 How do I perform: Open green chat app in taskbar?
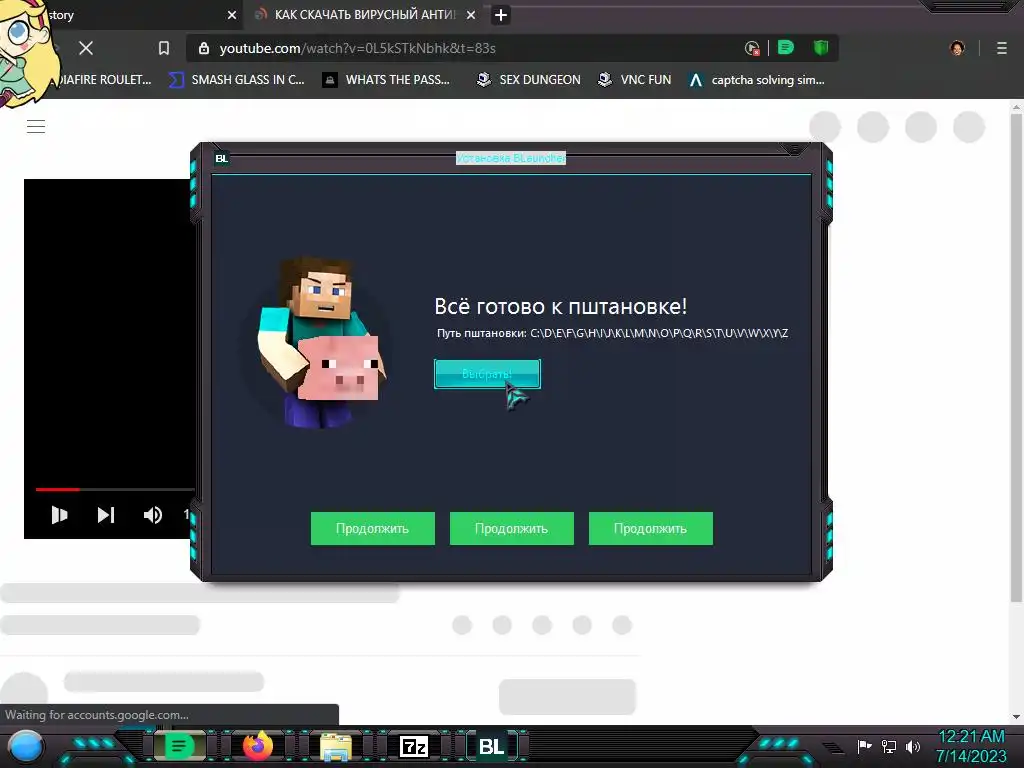179,746
